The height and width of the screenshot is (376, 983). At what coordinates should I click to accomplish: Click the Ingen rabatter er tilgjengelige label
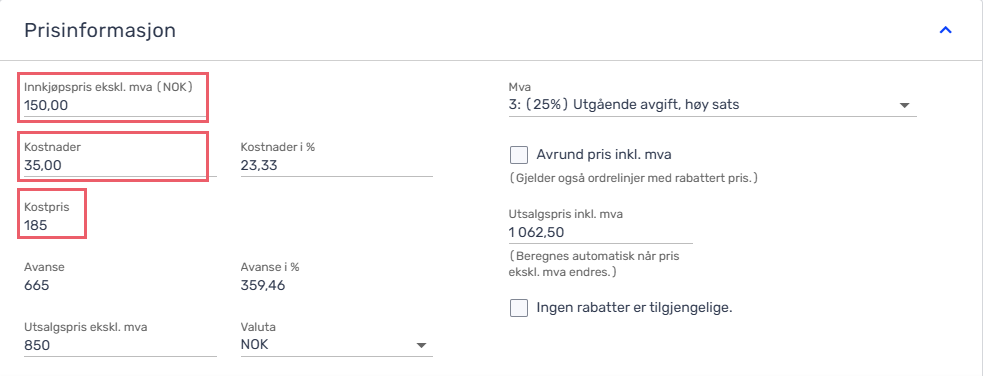click(635, 308)
